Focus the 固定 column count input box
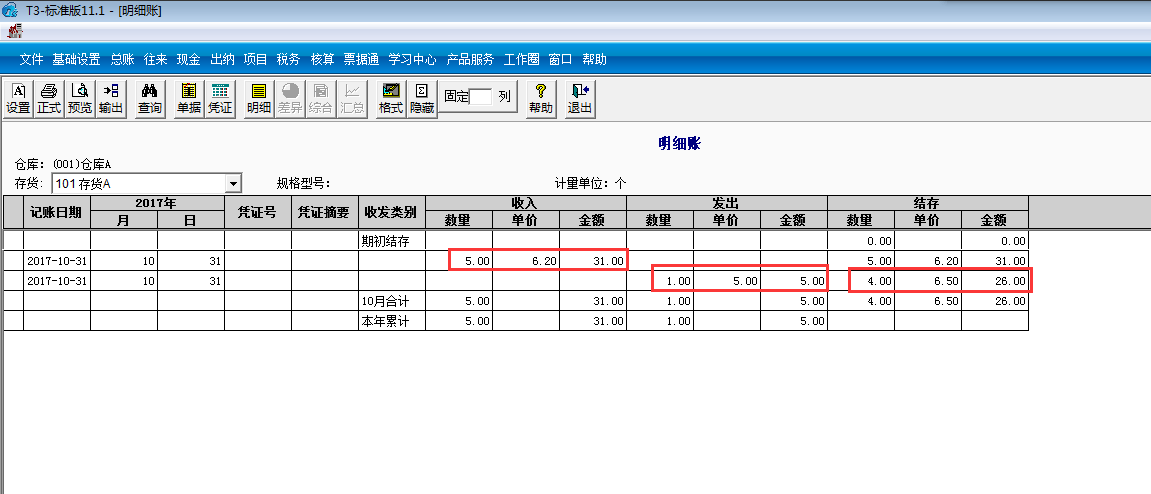The height and width of the screenshot is (494, 1151). [480, 96]
